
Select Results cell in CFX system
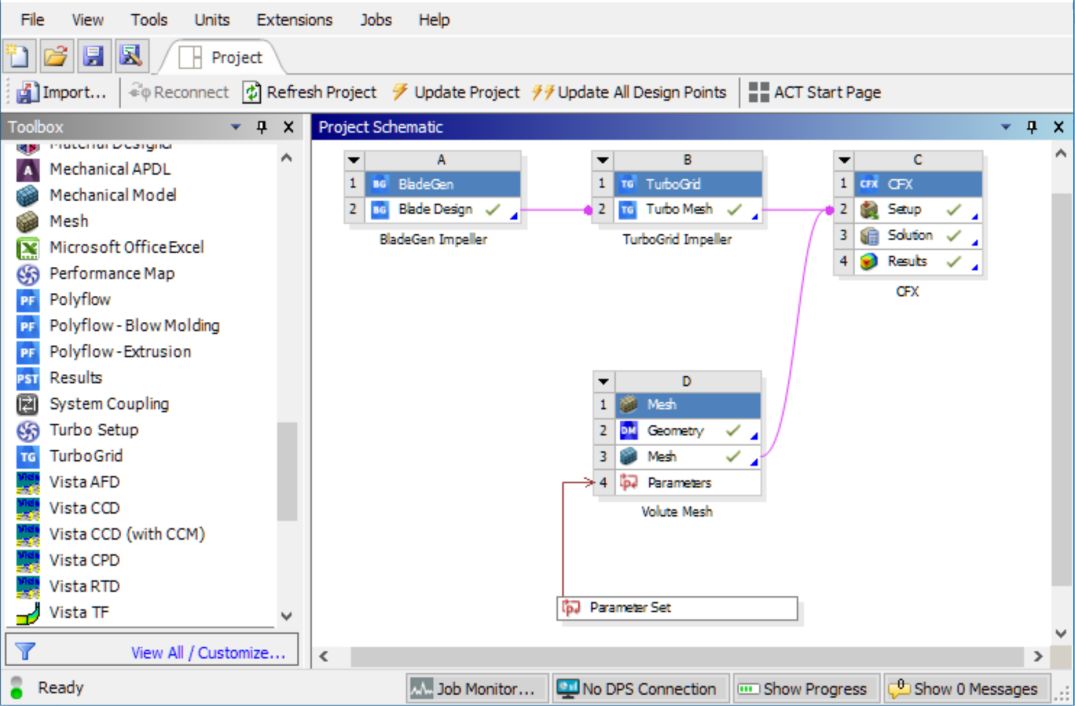click(x=918, y=262)
